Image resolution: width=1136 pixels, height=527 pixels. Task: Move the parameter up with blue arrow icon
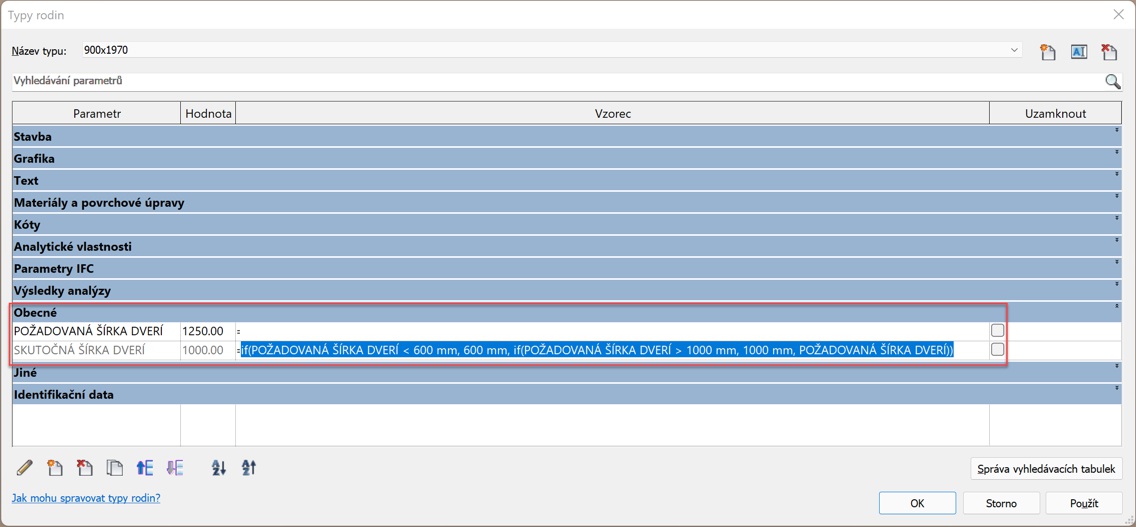145,468
